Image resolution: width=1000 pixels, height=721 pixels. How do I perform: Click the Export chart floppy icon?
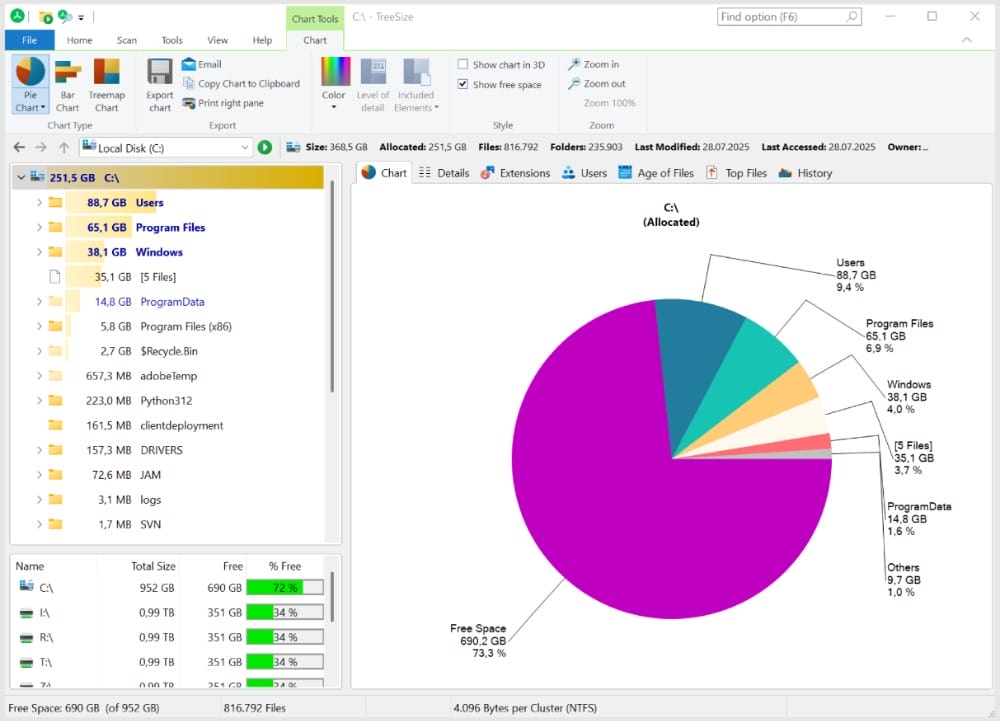pos(159,72)
